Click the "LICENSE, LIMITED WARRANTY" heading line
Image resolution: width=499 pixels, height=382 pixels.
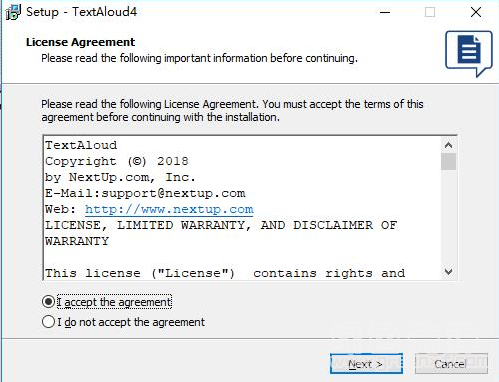click(221, 225)
